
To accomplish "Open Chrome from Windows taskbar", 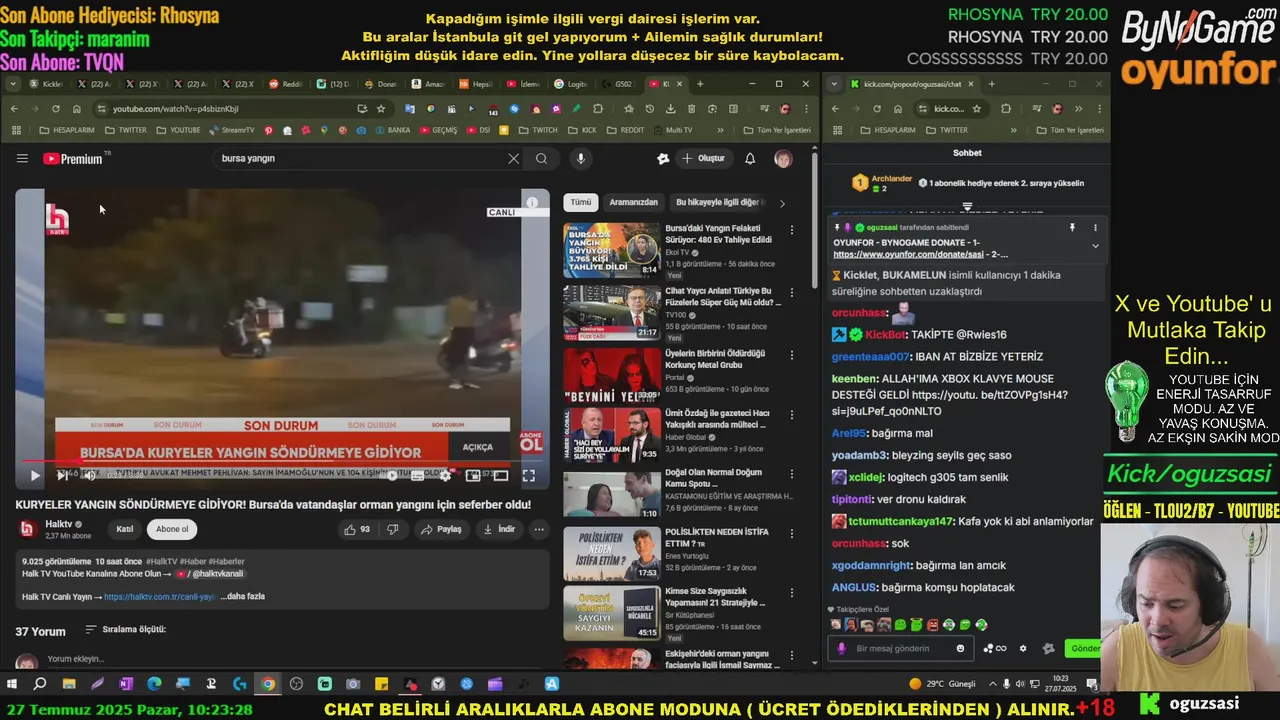I will (x=268, y=684).
